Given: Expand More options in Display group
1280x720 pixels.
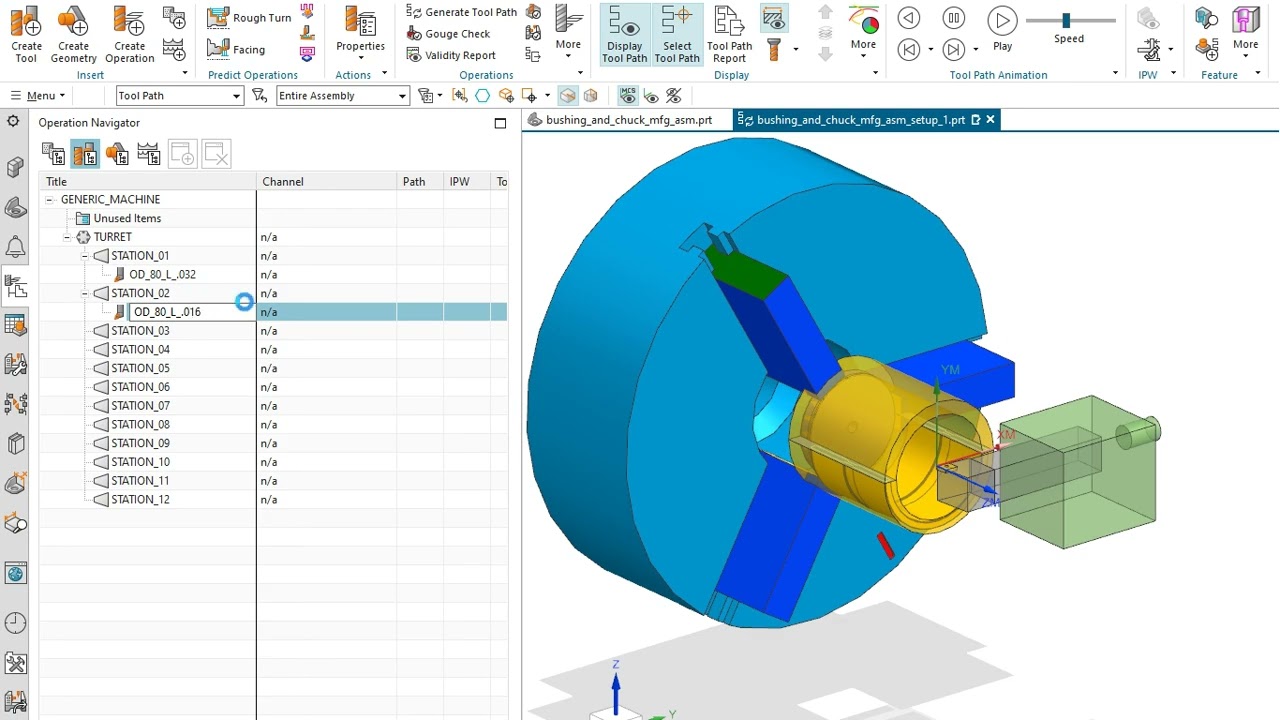Looking at the screenshot, I should pyautogui.click(x=863, y=33).
